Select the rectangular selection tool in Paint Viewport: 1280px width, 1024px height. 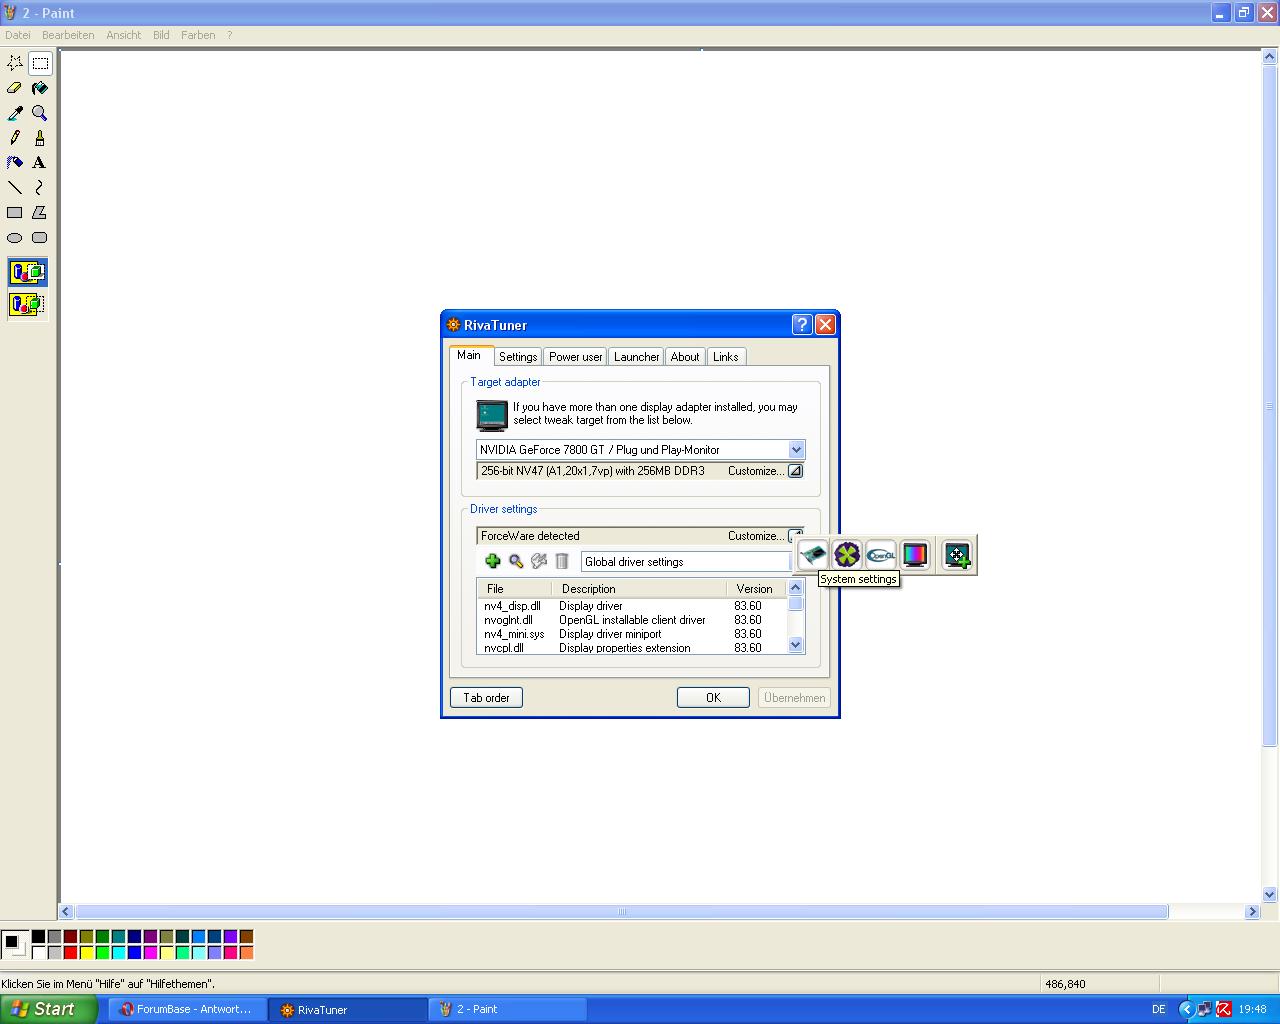click(x=40, y=63)
